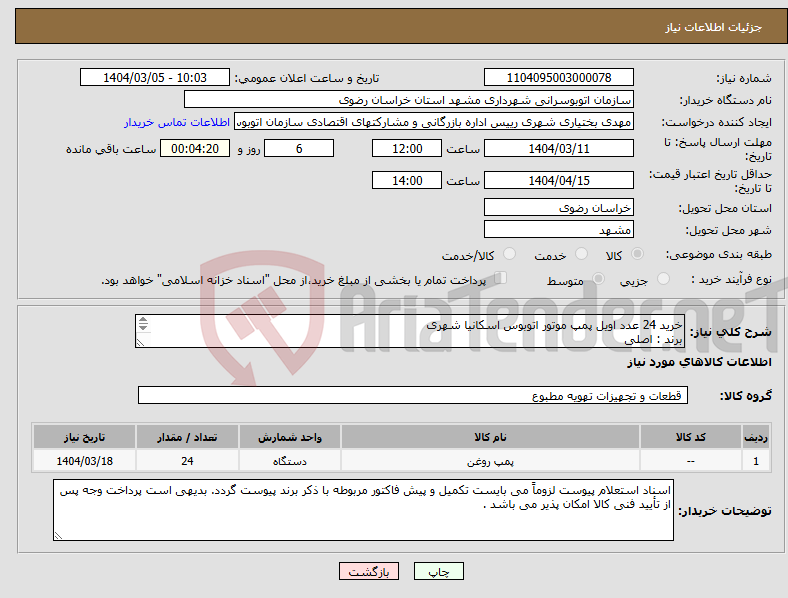Click the نام کالا column header
788x598 pixels.
pos(490,437)
